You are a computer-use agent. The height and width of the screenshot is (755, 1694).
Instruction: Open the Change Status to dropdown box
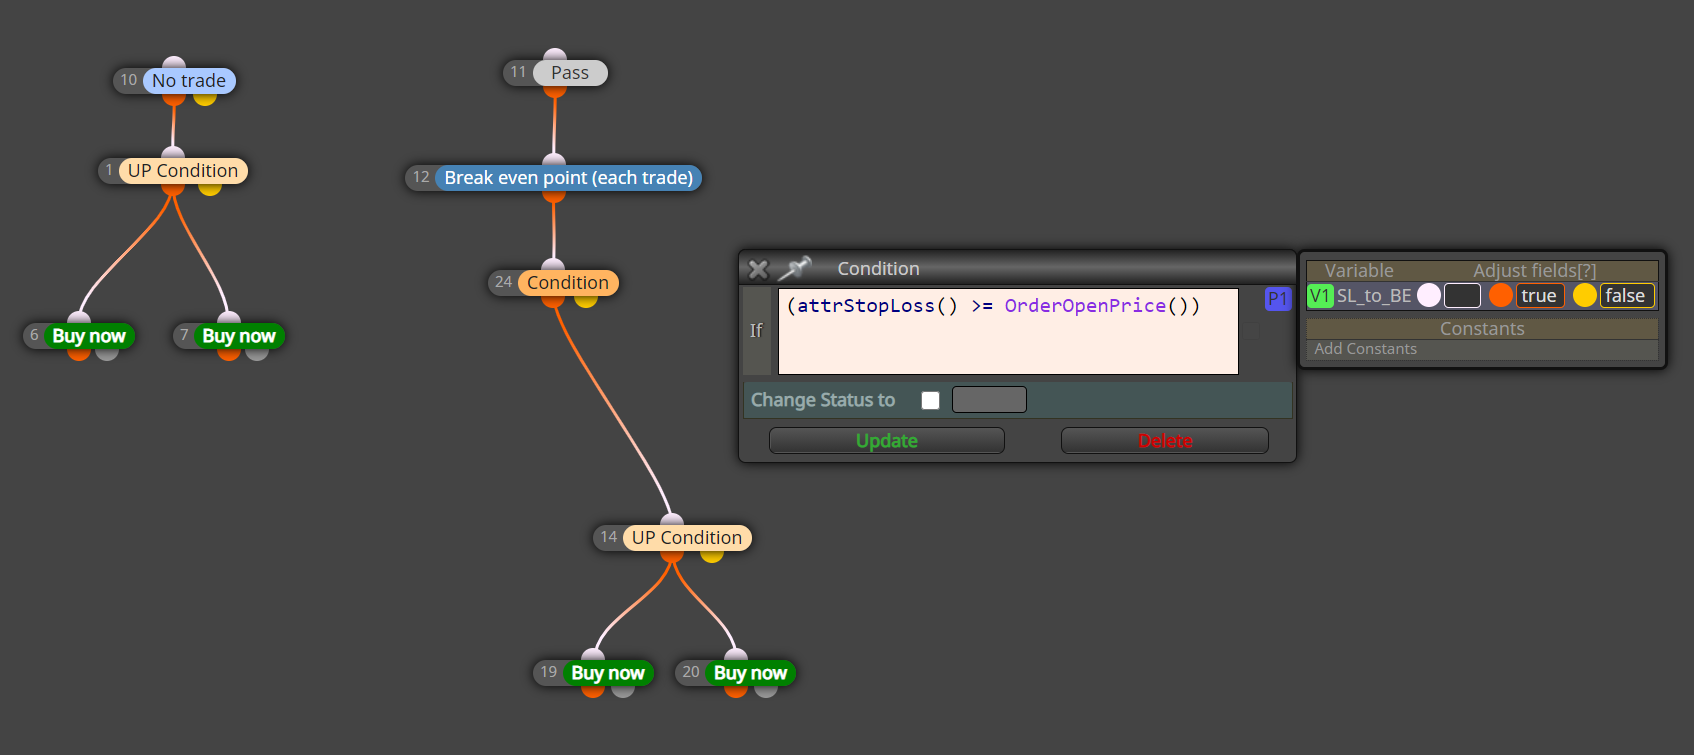point(989,400)
